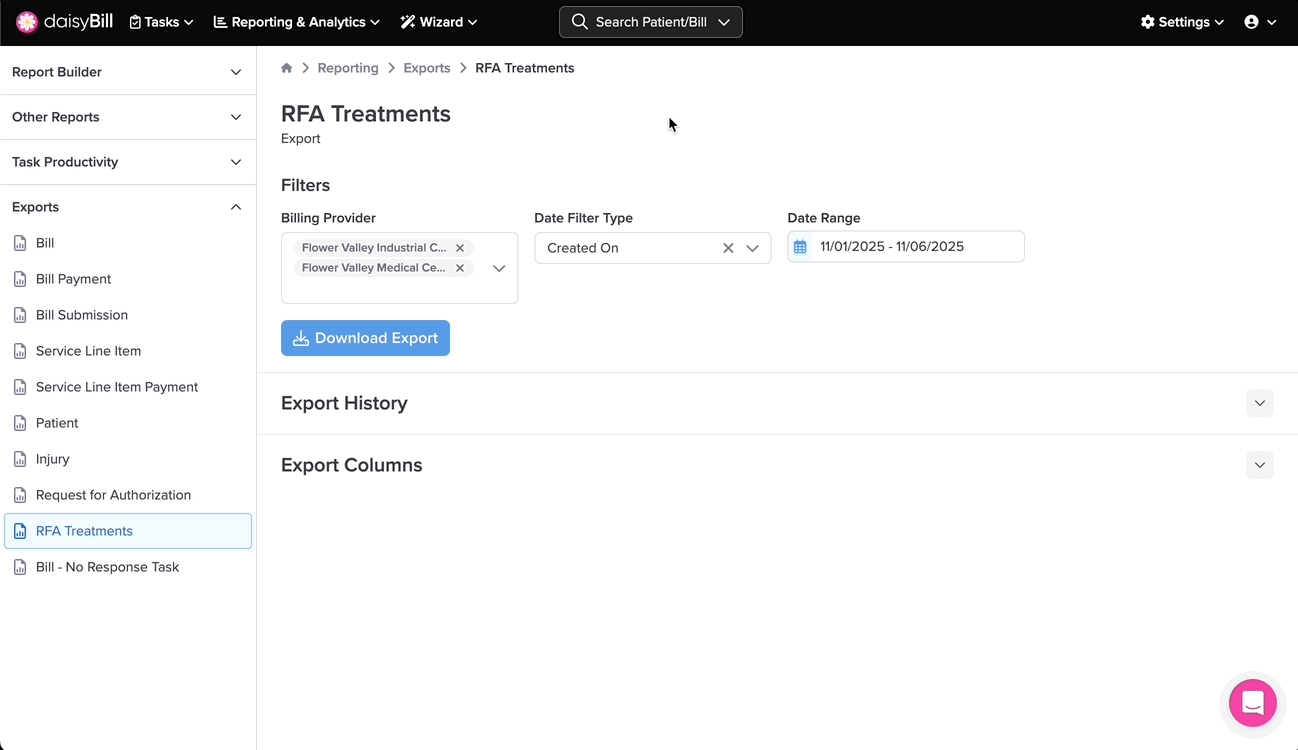
Task: Open the Settings menu
Action: (1182, 22)
